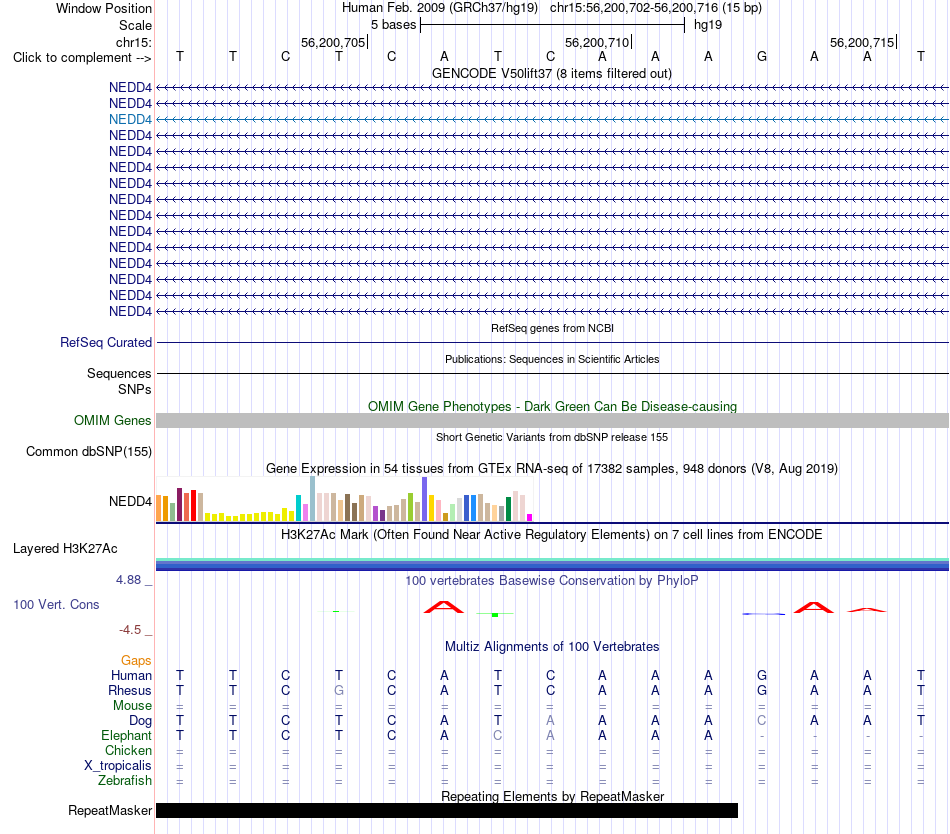Open the GENCODE V50lift37 track title
Screen dimensions: 950x834
click(551, 73)
